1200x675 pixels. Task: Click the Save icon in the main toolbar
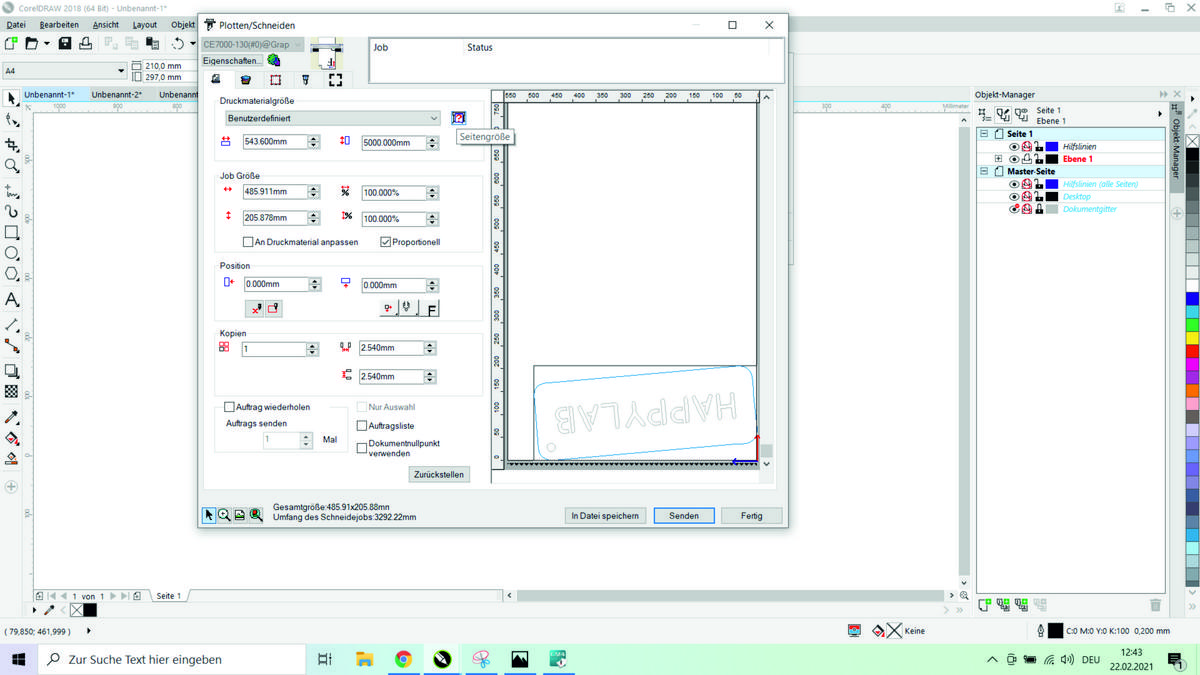coord(65,44)
